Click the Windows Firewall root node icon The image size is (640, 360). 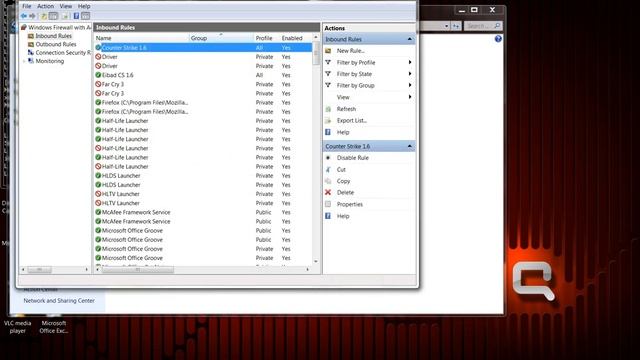pos(24,27)
